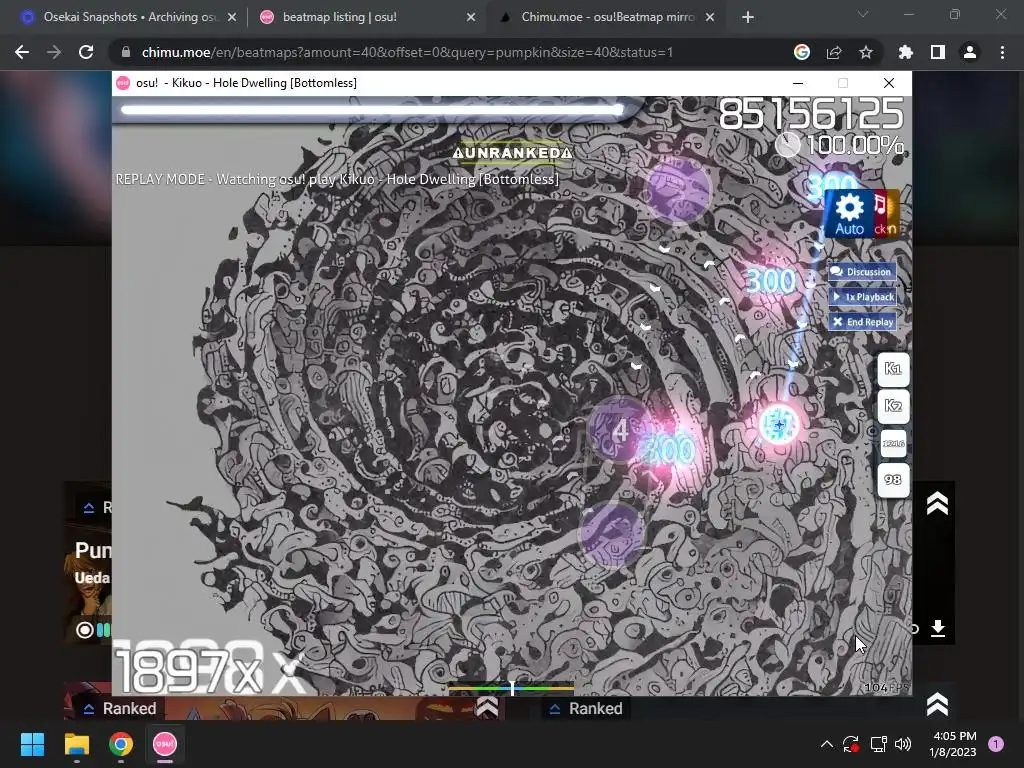Click the Auto mod gear icon

click(x=849, y=214)
